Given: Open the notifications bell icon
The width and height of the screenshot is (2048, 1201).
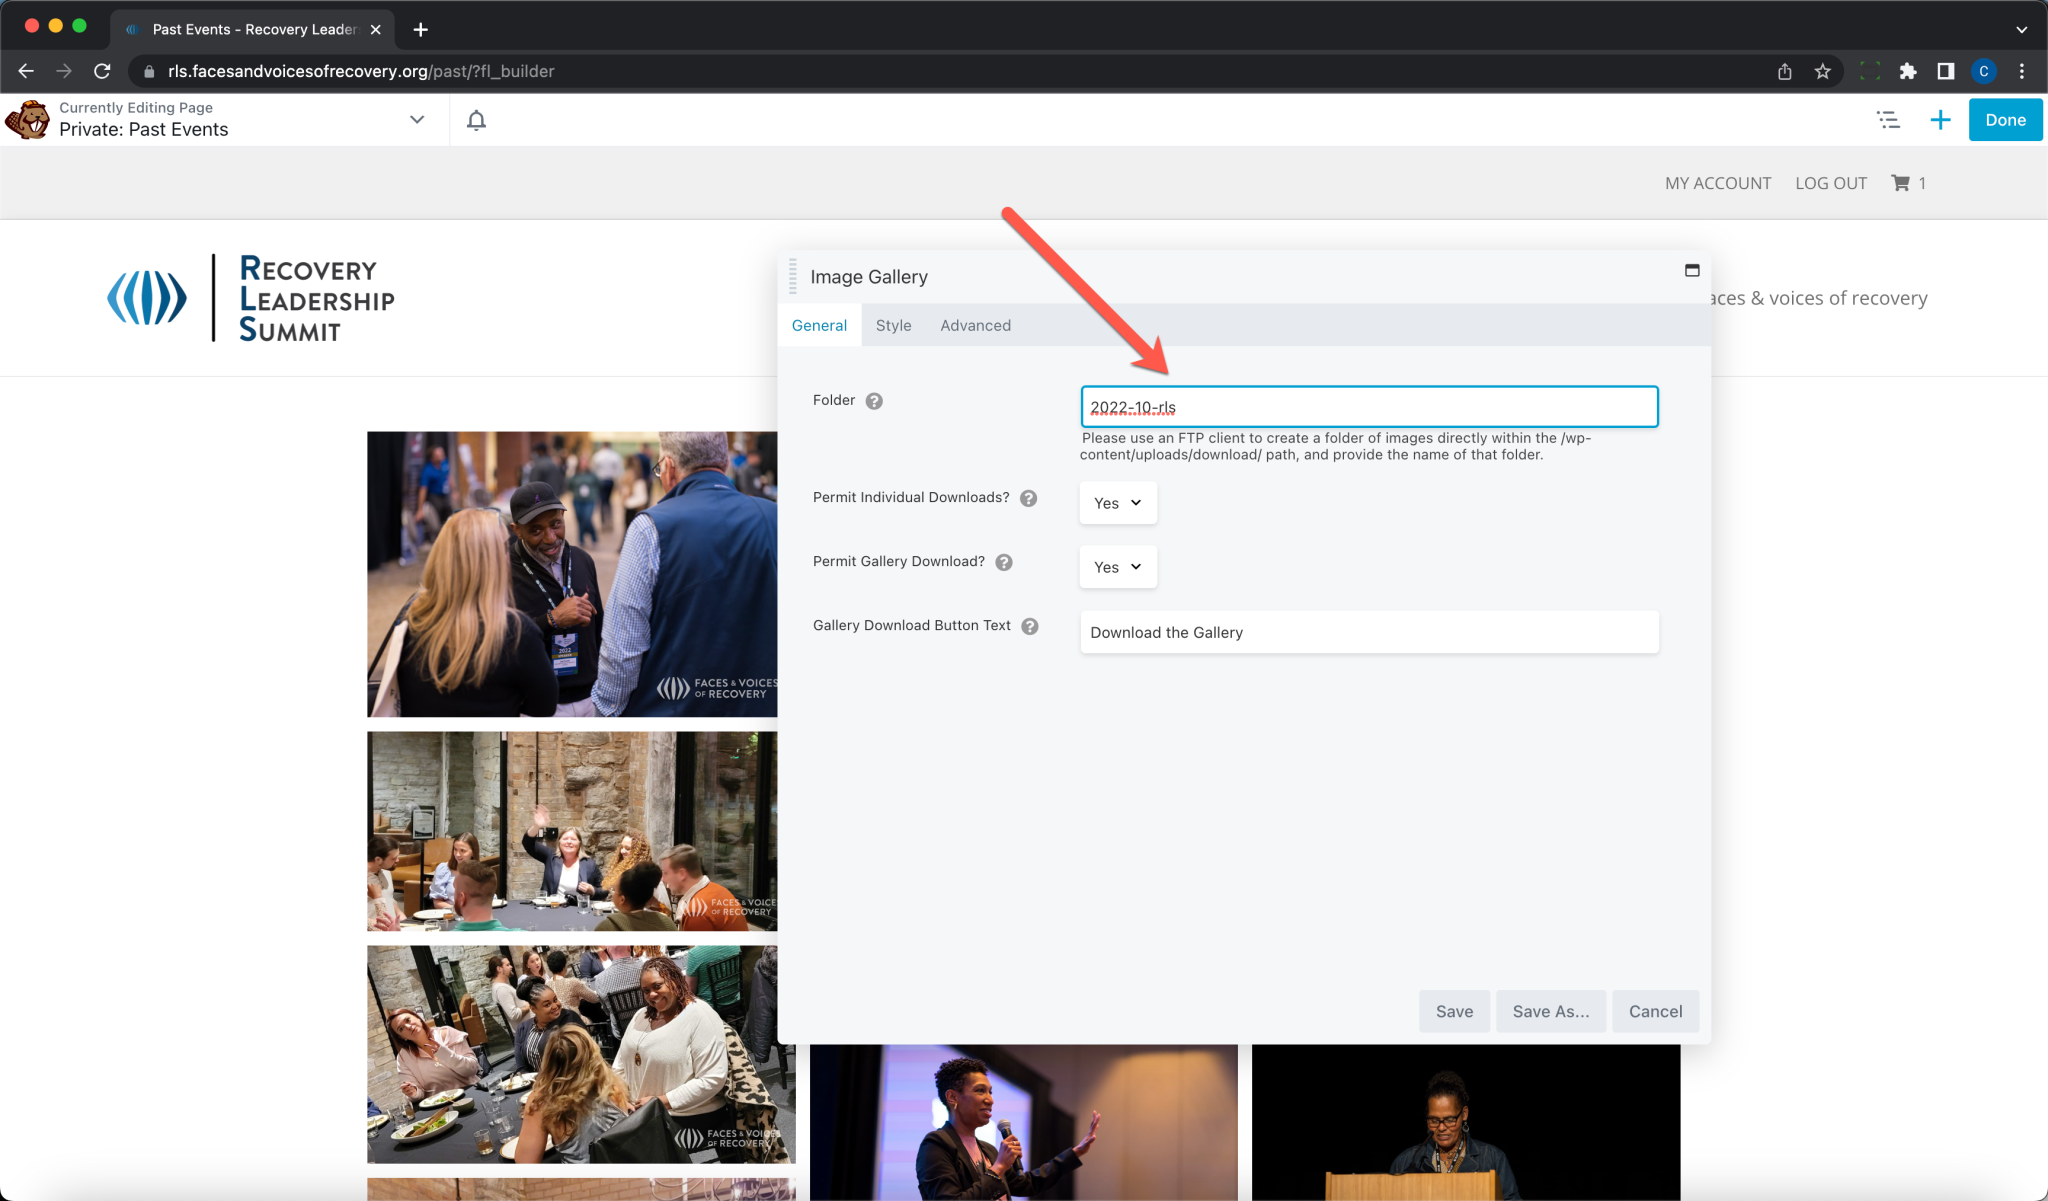Looking at the screenshot, I should tap(476, 120).
